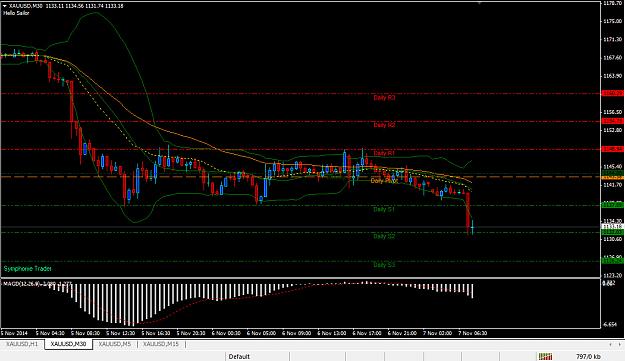Image resolution: width=625 pixels, height=361 pixels.
Task: Click the Daily R1 level label
Action: click(384, 153)
